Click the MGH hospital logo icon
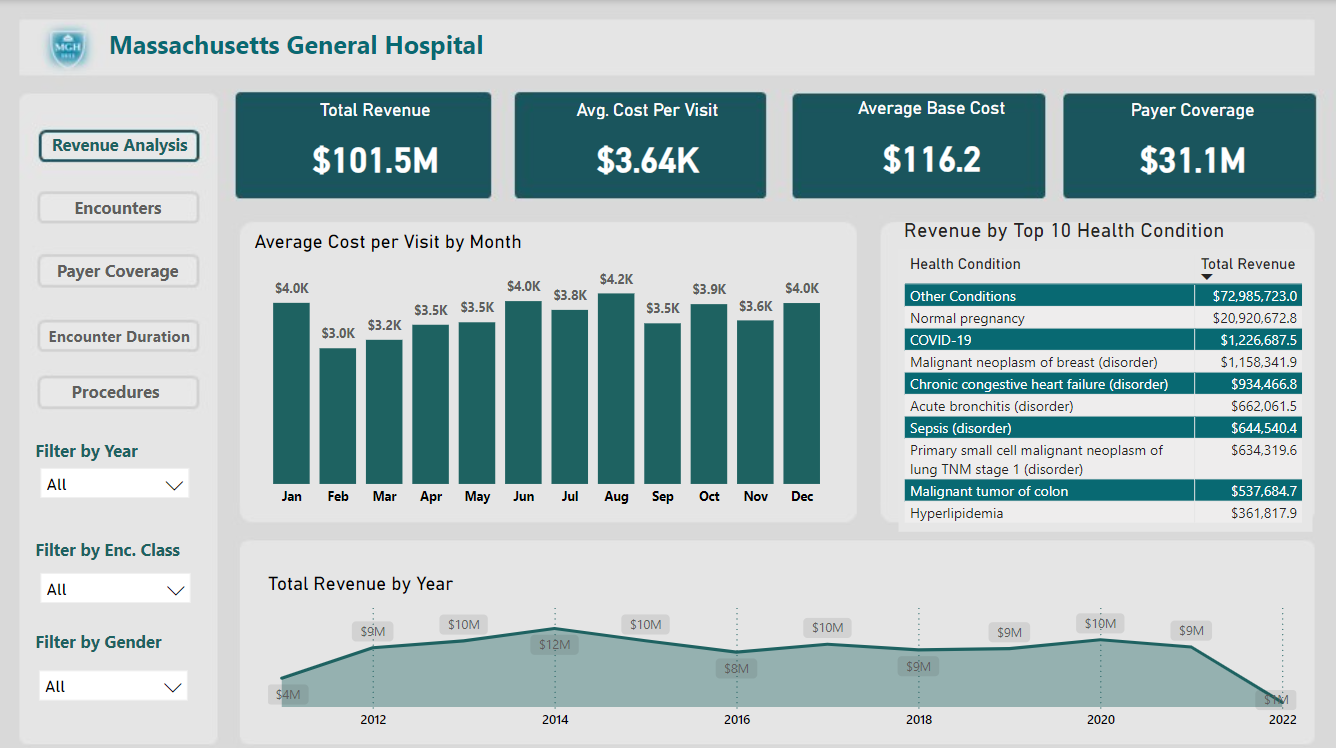1336x748 pixels. coord(69,47)
